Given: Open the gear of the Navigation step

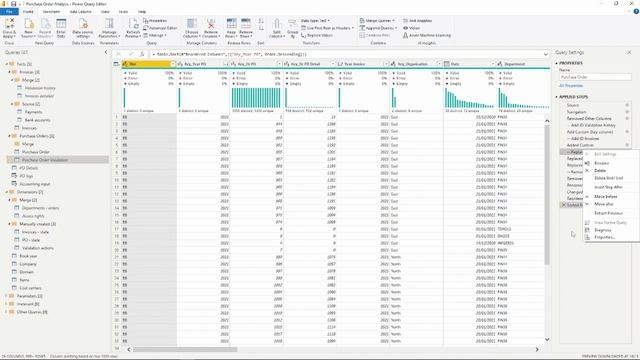Looking at the screenshot, I should point(627,112).
